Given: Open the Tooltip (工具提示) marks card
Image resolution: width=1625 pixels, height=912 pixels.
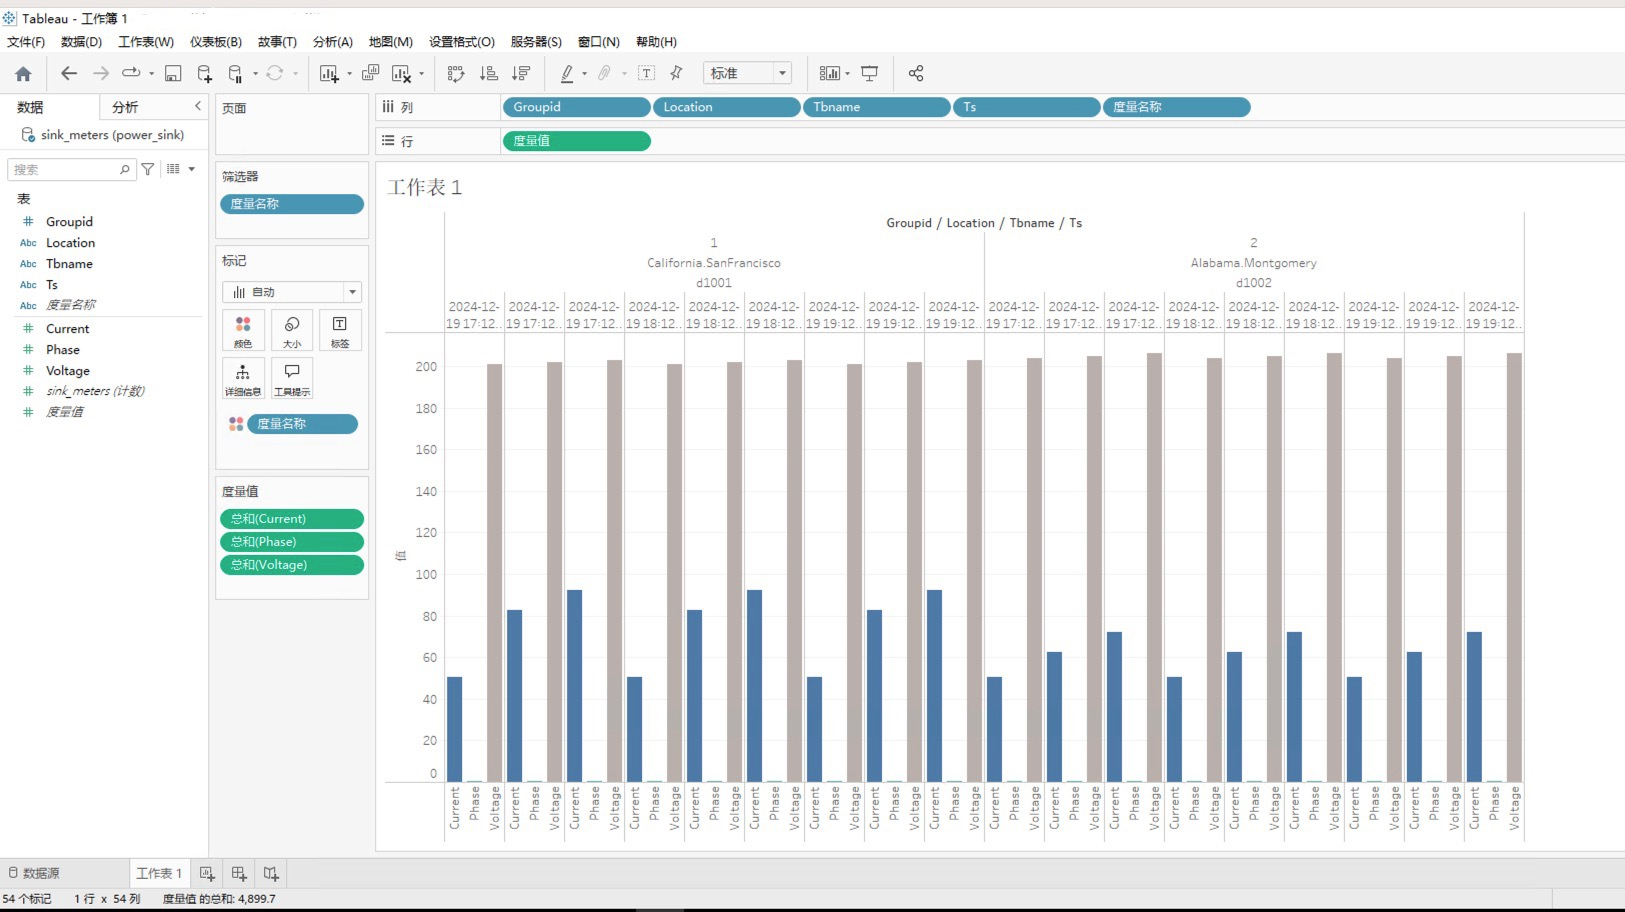Looking at the screenshot, I should [292, 378].
